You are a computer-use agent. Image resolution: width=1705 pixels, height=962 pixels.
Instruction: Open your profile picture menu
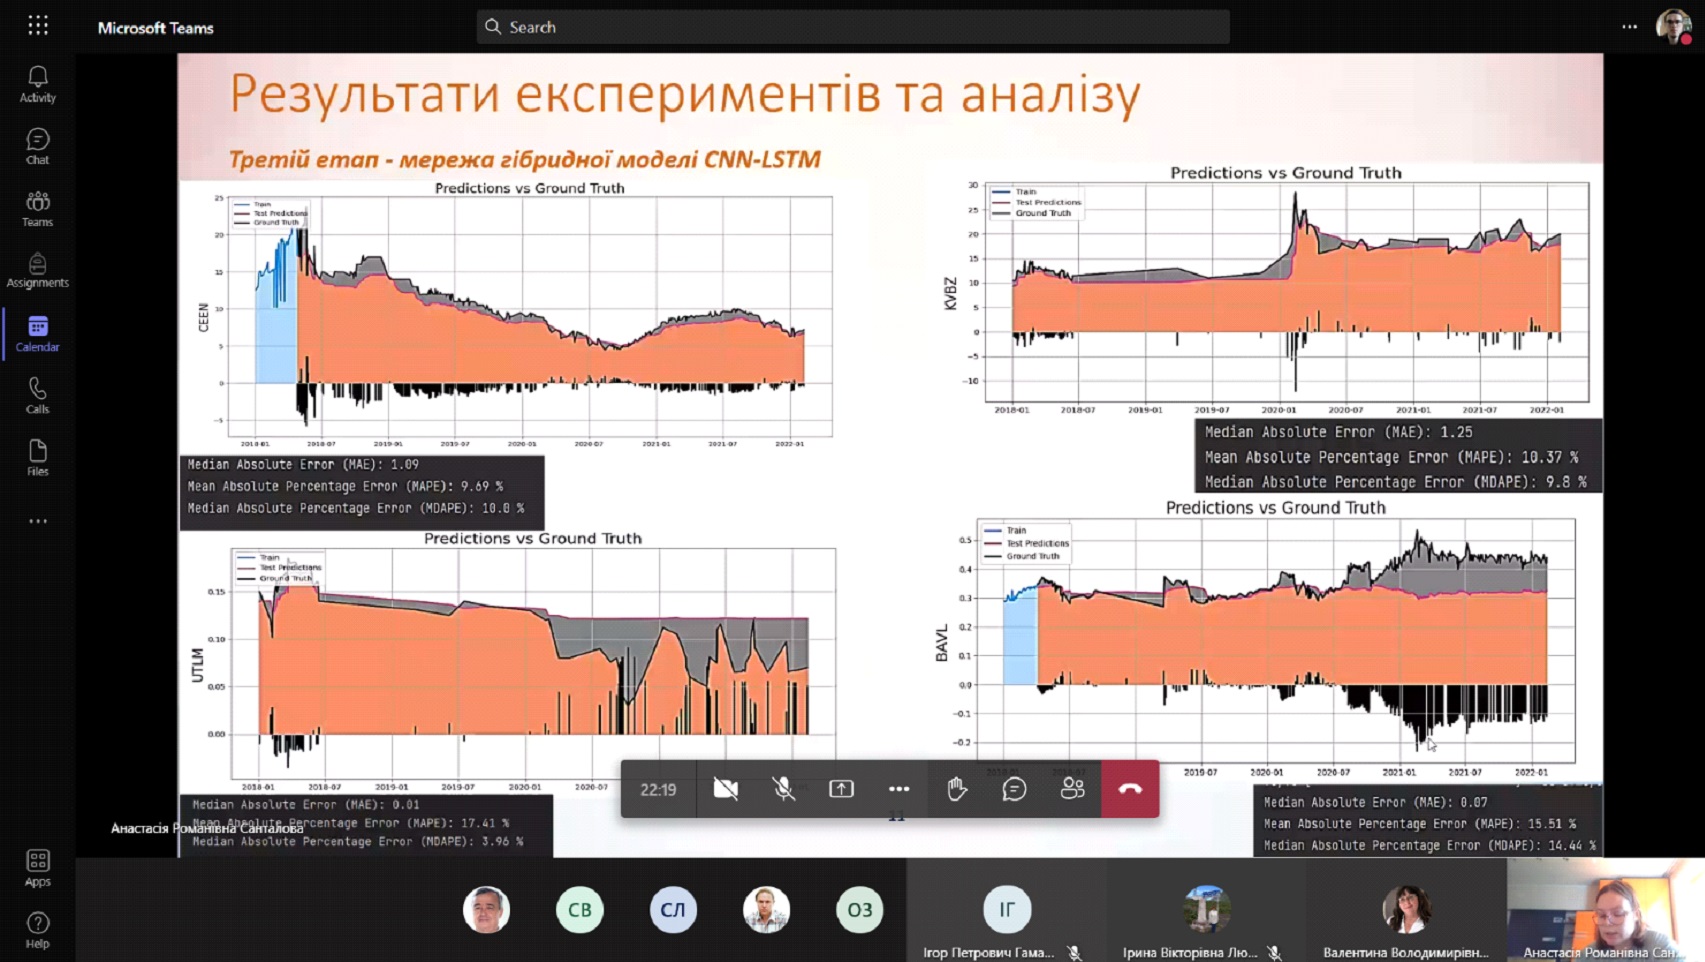[1673, 27]
